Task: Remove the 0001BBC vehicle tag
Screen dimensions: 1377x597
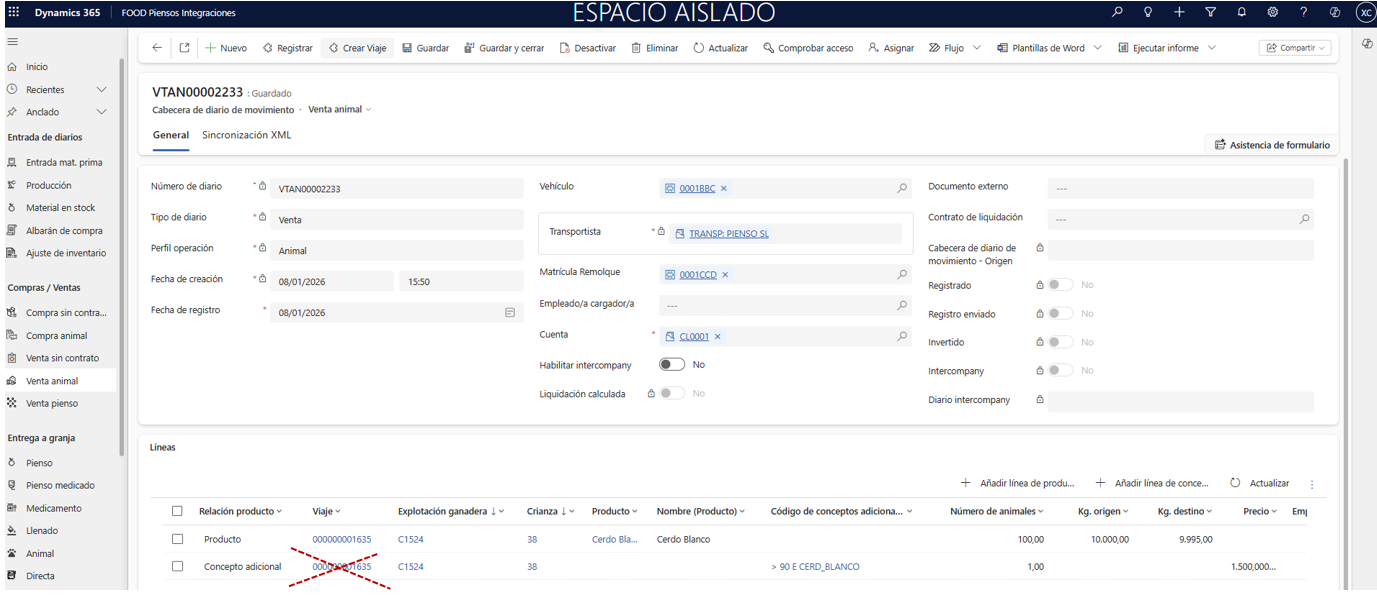Action: coord(724,188)
